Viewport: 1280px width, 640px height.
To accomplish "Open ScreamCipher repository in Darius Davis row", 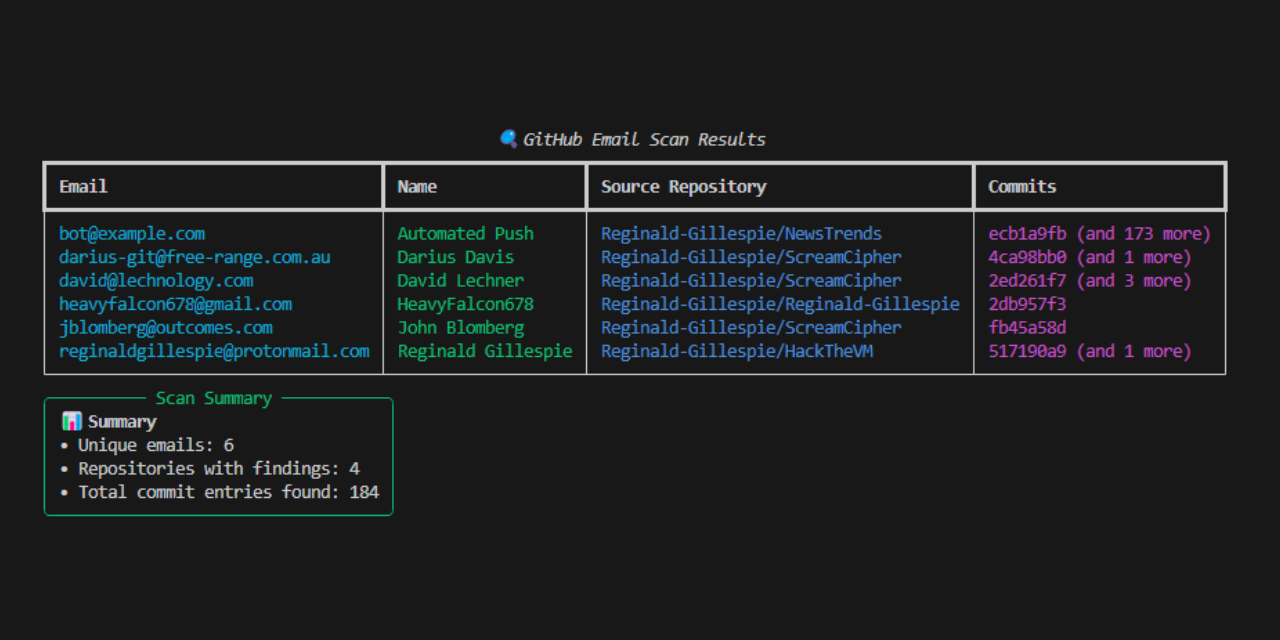I will click(751, 257).
